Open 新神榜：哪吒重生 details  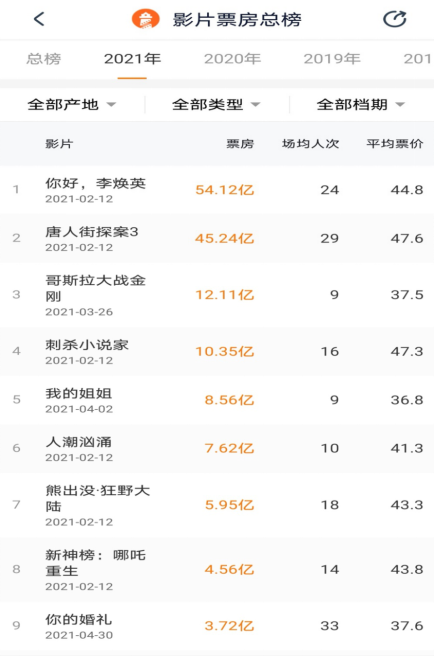(x=218, y=569)
